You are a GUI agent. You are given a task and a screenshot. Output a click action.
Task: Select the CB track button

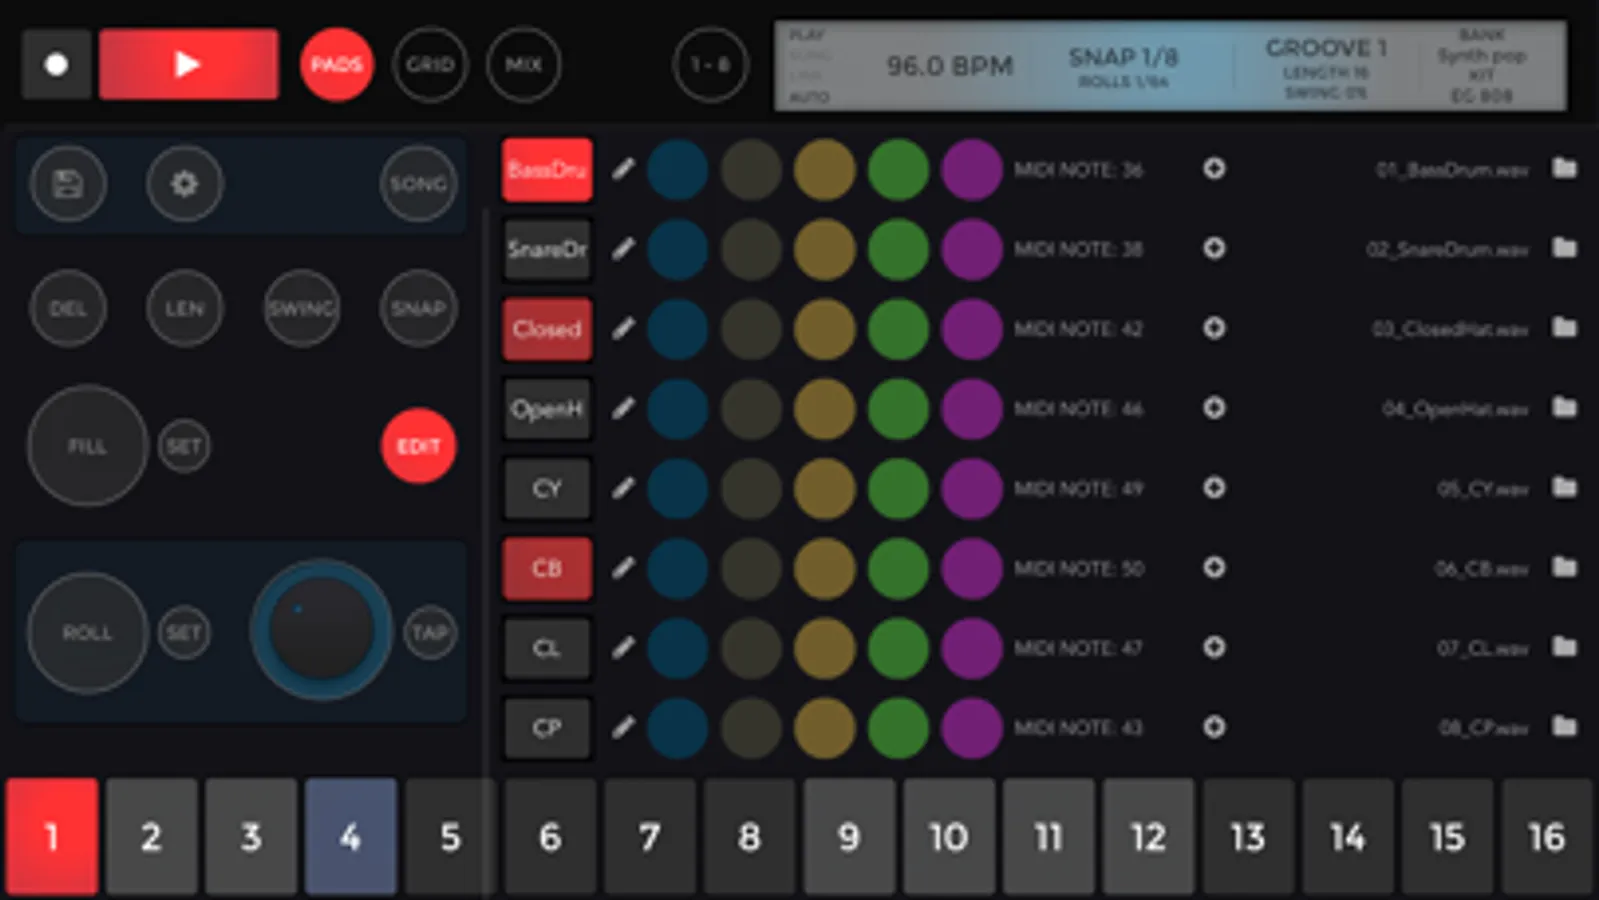(547, 568)
